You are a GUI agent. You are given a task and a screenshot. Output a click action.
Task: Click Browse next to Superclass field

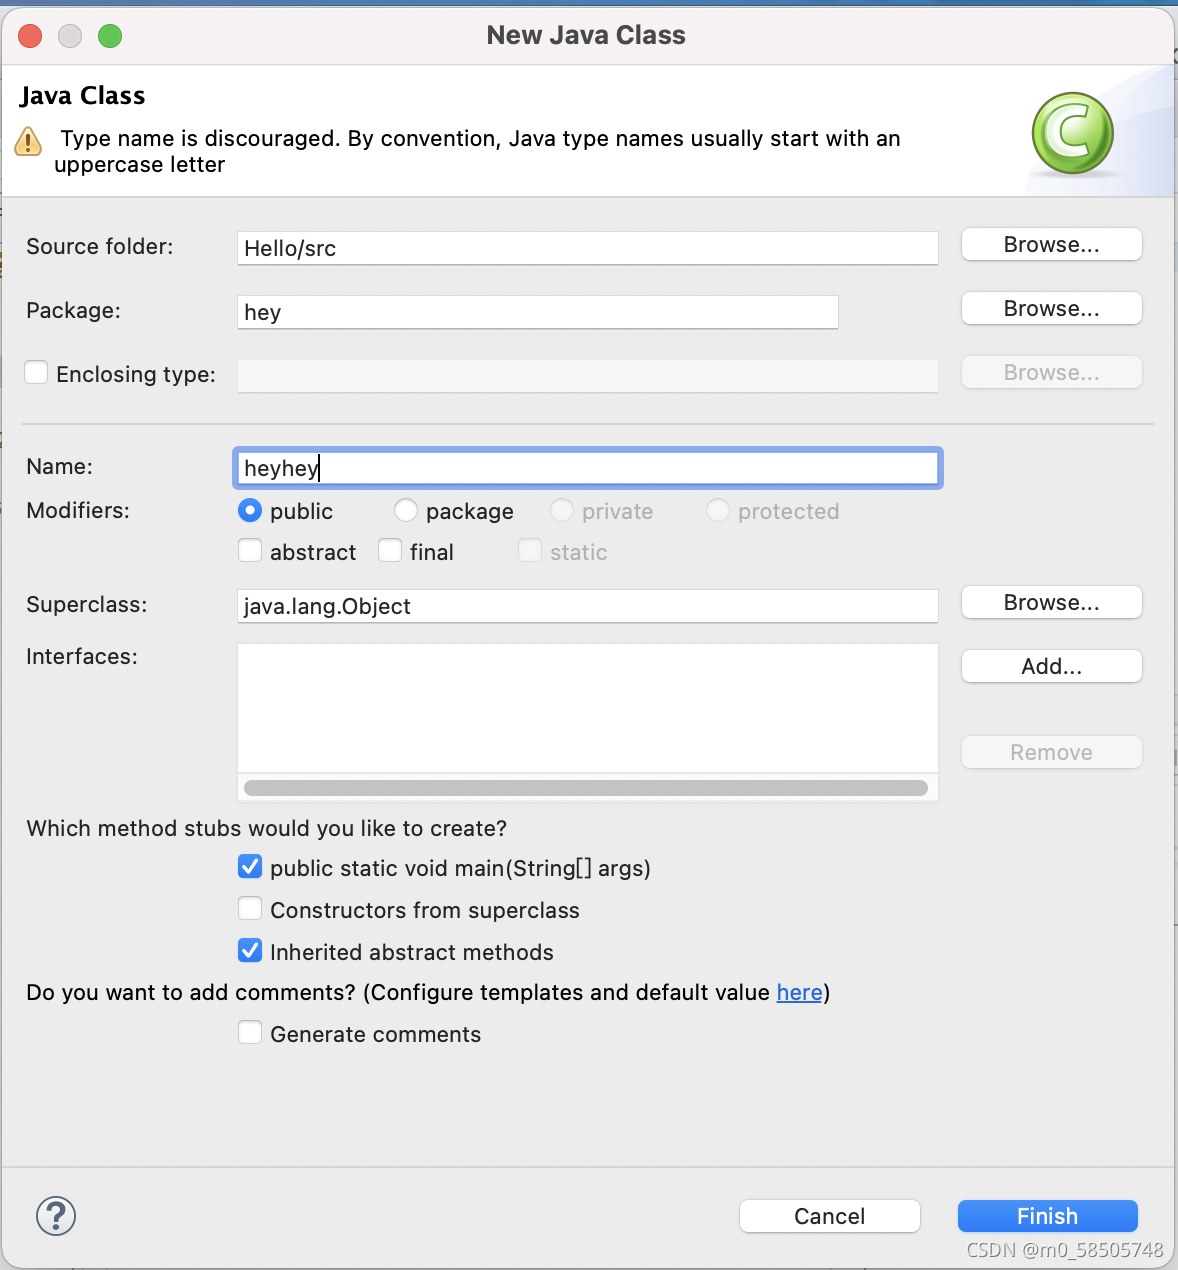(x=1051, y=602)
